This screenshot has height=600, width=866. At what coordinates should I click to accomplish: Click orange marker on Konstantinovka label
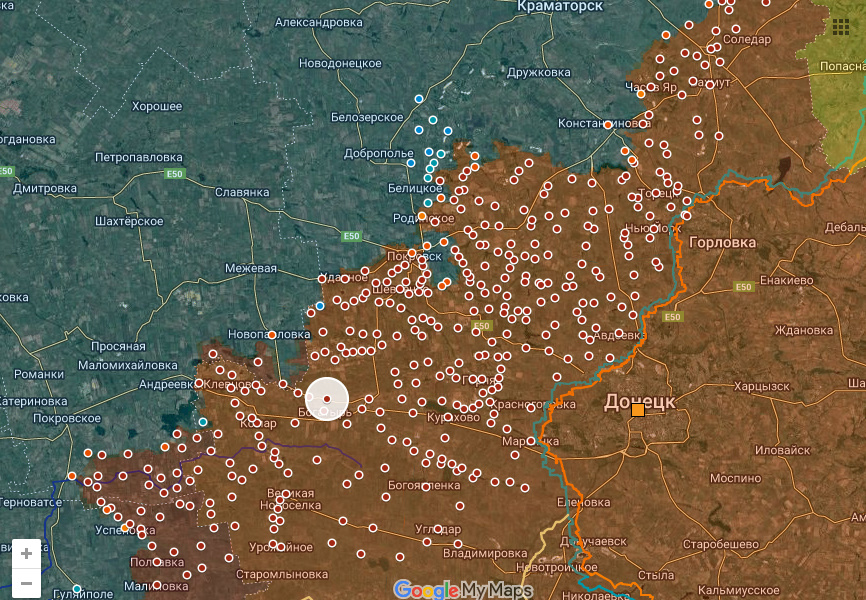click(x=608, y=125)
